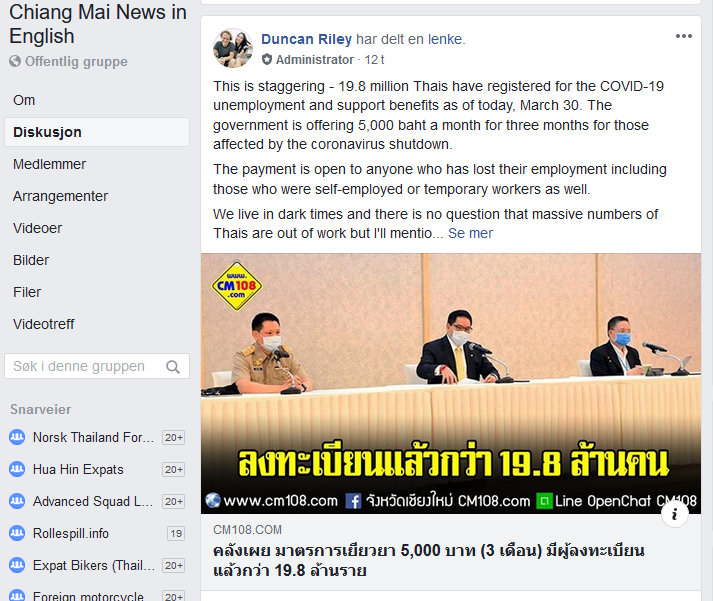Image resolution: width=713 pixels, height=601 pixels.
Task: Open the post options three-dot menu
Action: coord(683,36)
